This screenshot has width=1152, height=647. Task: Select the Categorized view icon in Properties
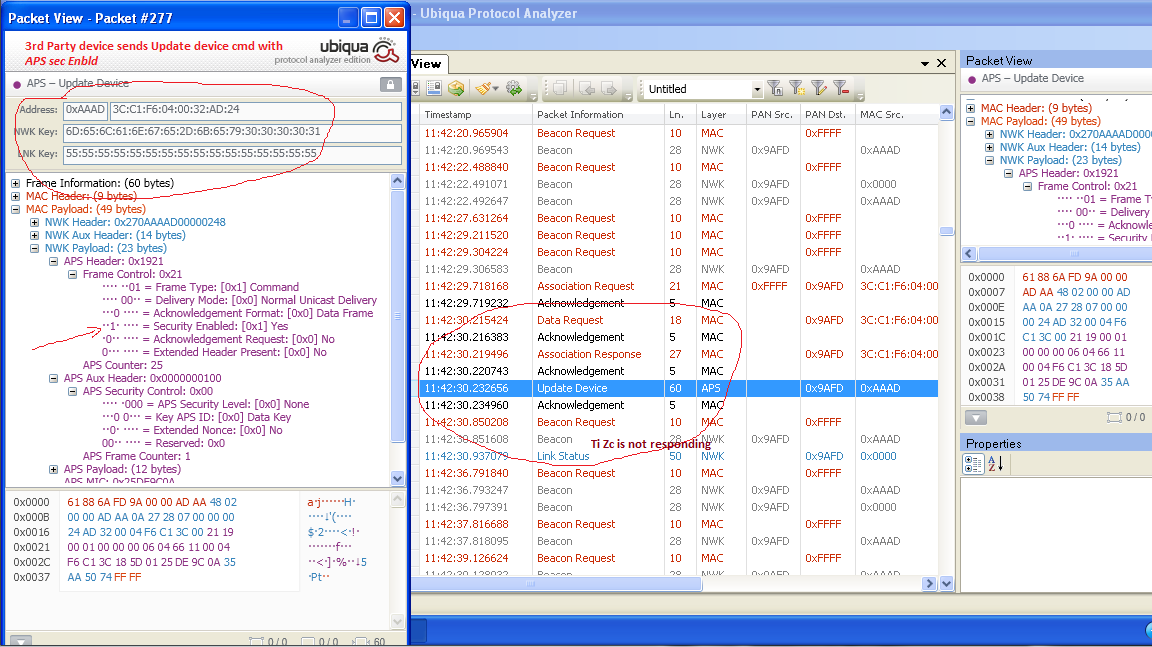[973, 464]
